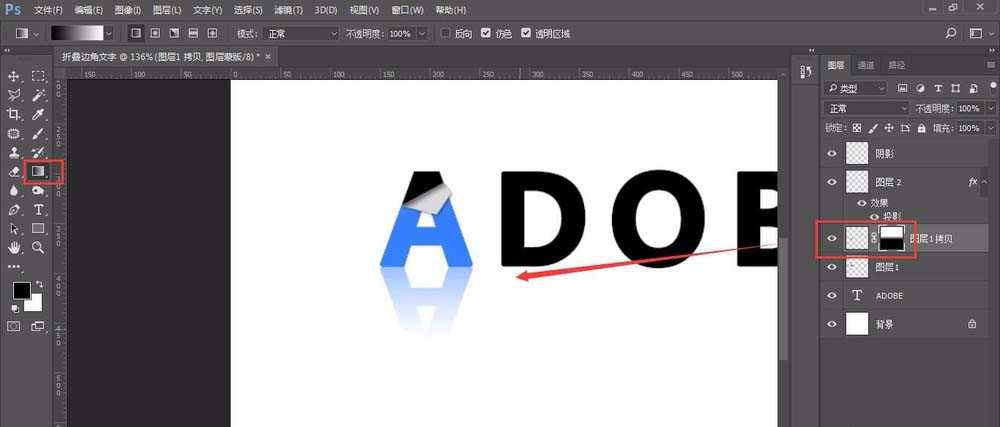Activate the Eyedropper tool

[x=38, y=114]
